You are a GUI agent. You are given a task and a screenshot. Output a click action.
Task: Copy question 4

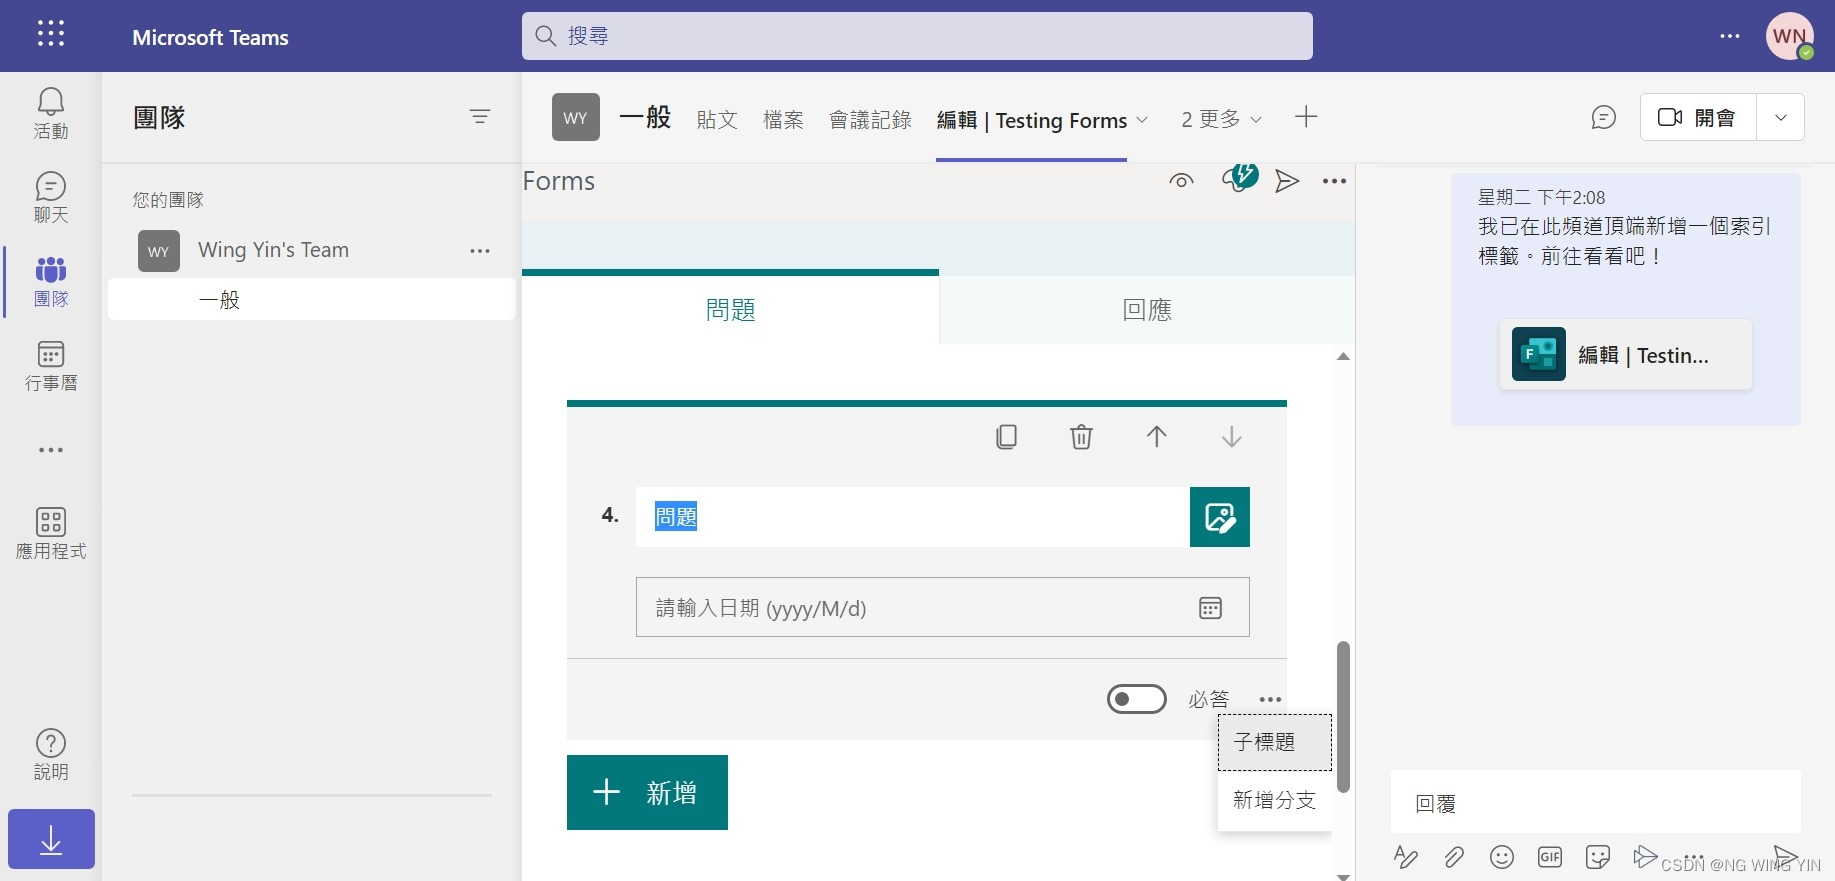[x=1007, y=437]
